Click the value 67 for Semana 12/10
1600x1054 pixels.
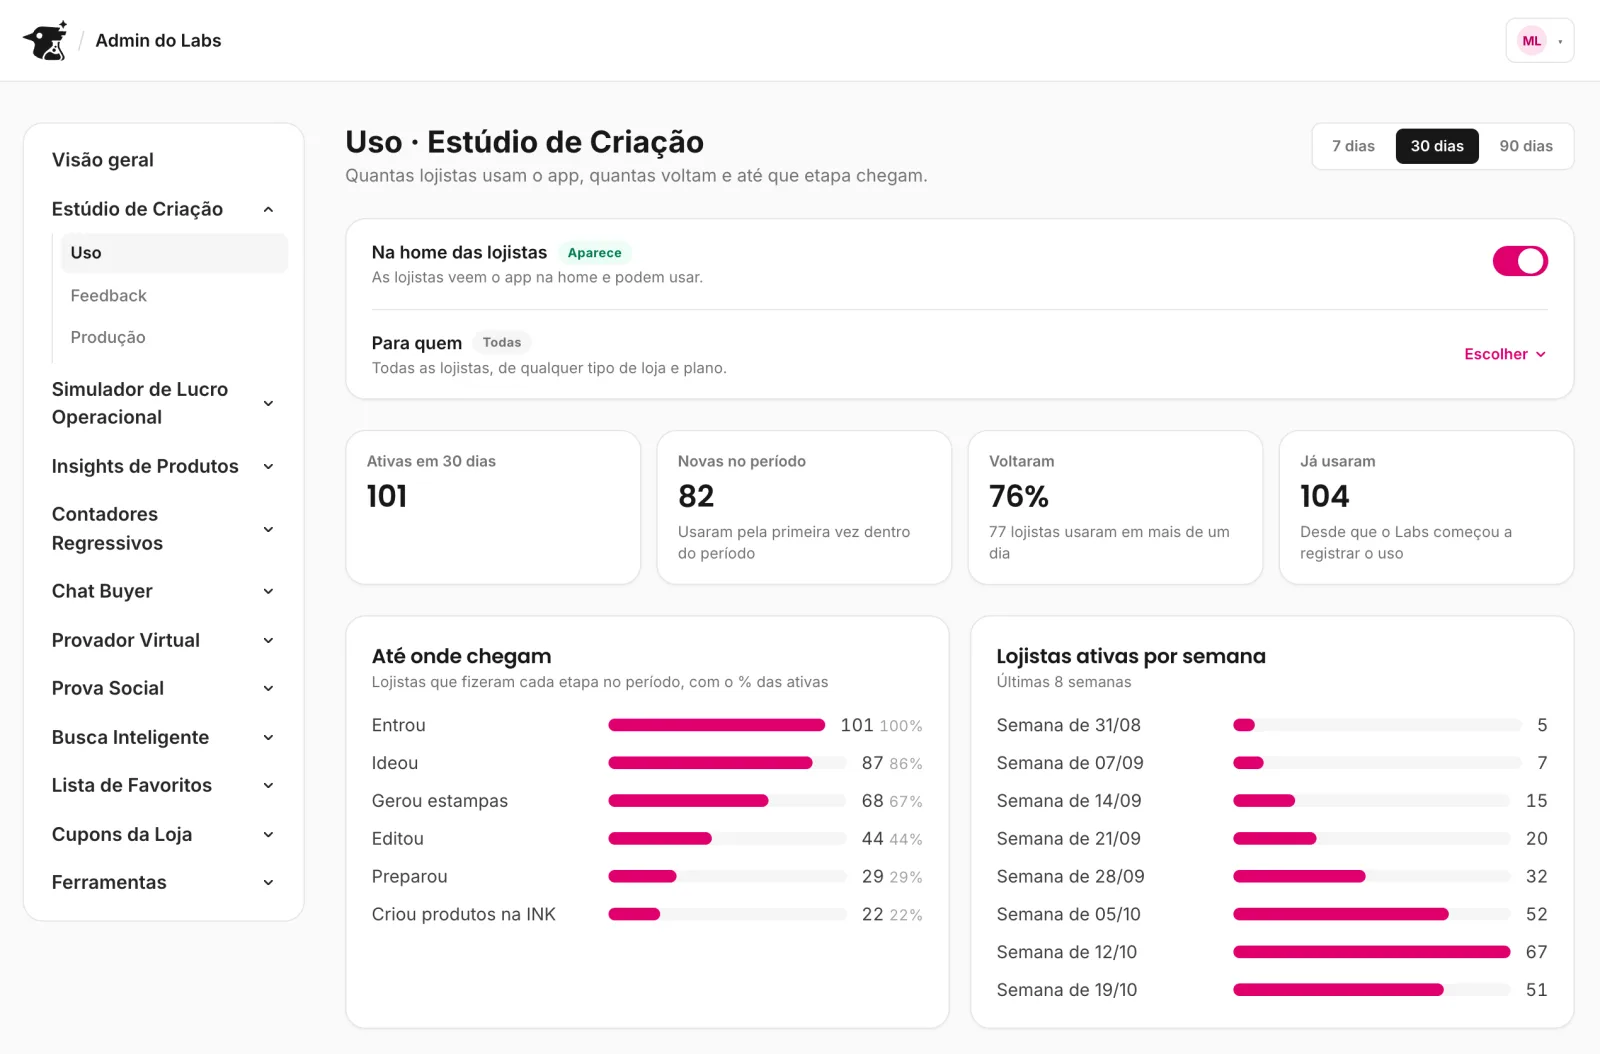(x=1537, y=952)
